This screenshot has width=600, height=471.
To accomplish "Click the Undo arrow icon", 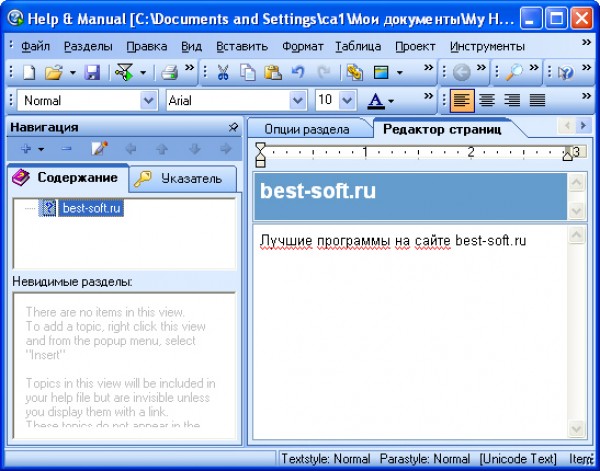I will point(298,72).
